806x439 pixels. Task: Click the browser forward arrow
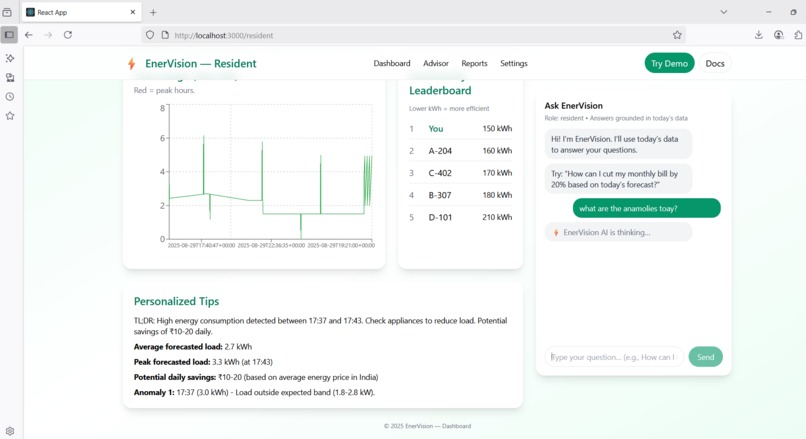pyautogui.click(x=48, y=35)
